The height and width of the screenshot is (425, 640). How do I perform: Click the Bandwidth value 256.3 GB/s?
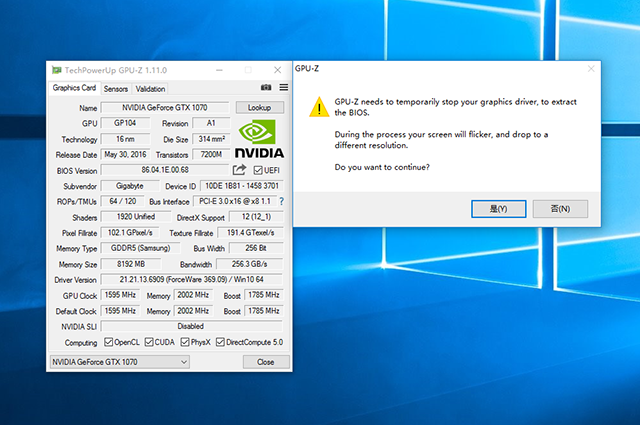tap(249, 264)
